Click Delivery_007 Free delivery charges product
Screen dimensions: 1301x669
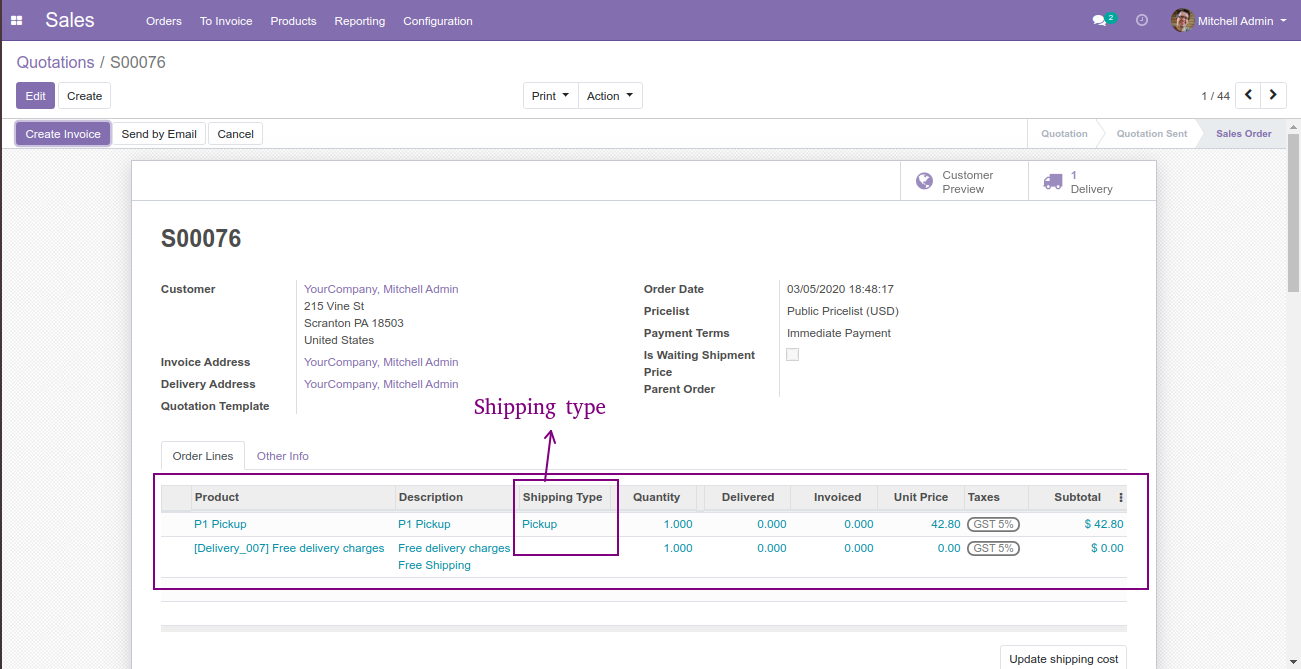(289, 548)
